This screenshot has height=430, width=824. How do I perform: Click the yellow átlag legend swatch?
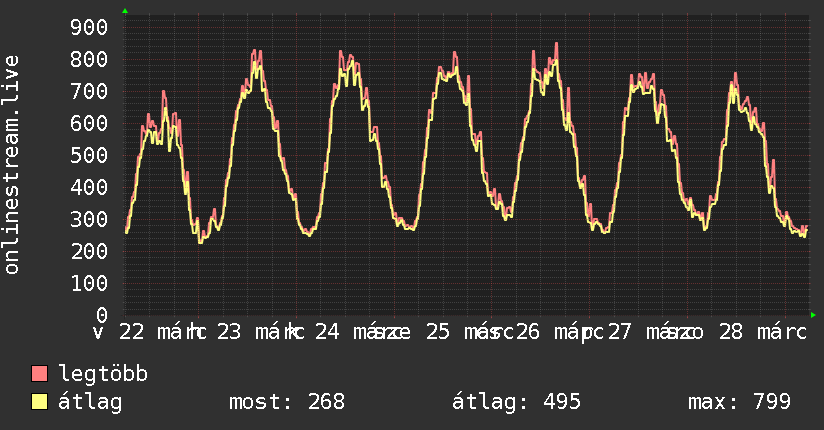(x=39, y=402)
